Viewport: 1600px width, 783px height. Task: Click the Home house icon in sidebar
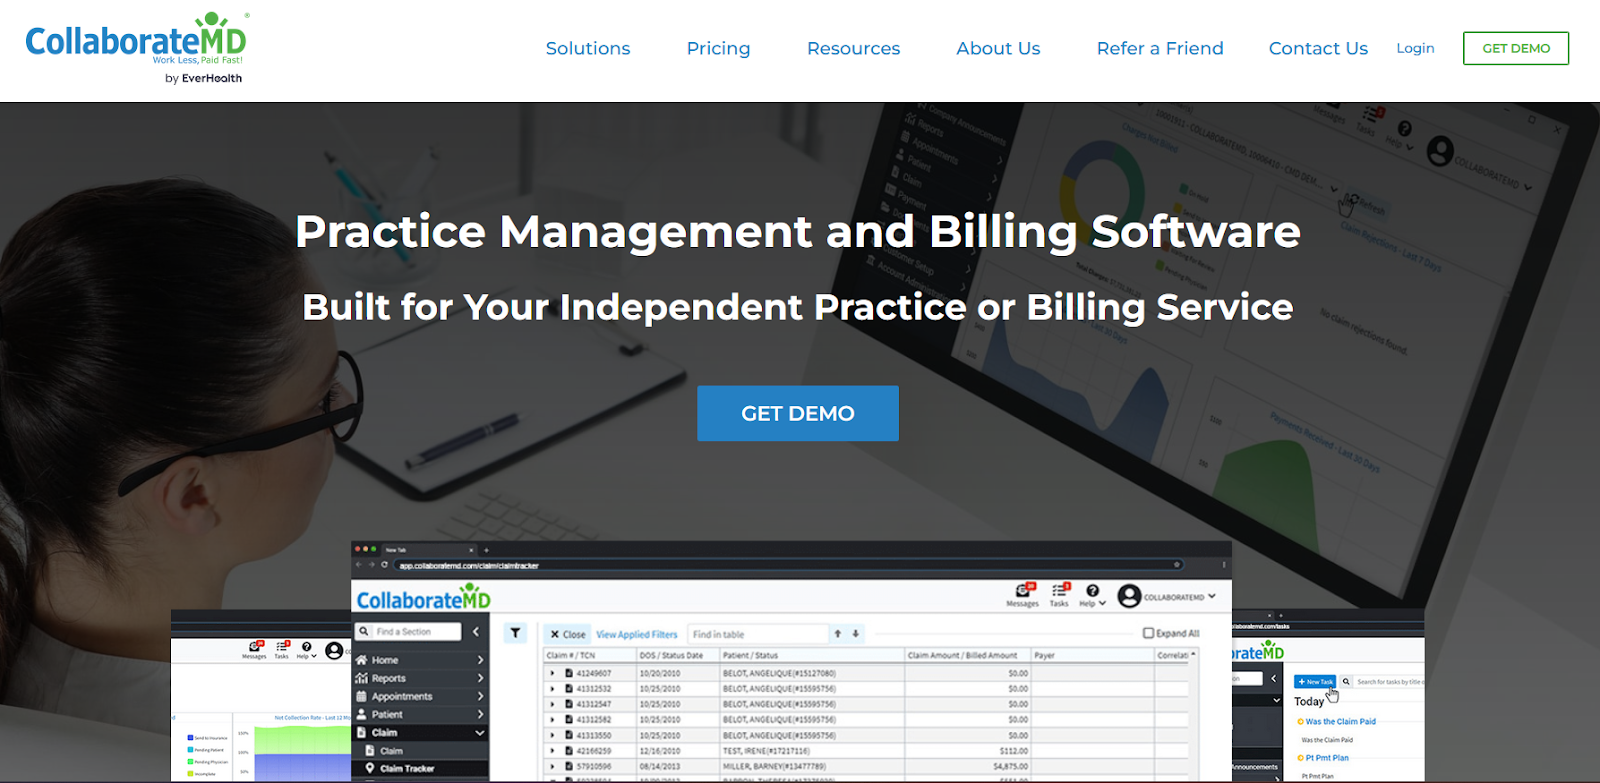[x=361, y=660]
